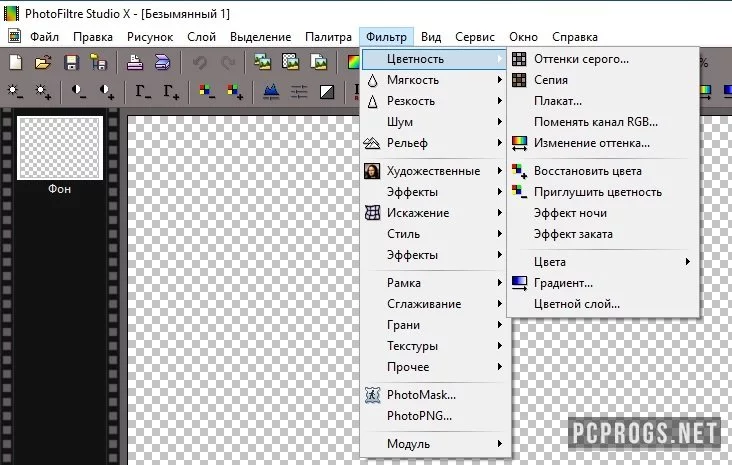Expand the Мягкость submenu arrow
This screenshot has width=732, height=465.
pyautogui.click(x=500, y=80)
